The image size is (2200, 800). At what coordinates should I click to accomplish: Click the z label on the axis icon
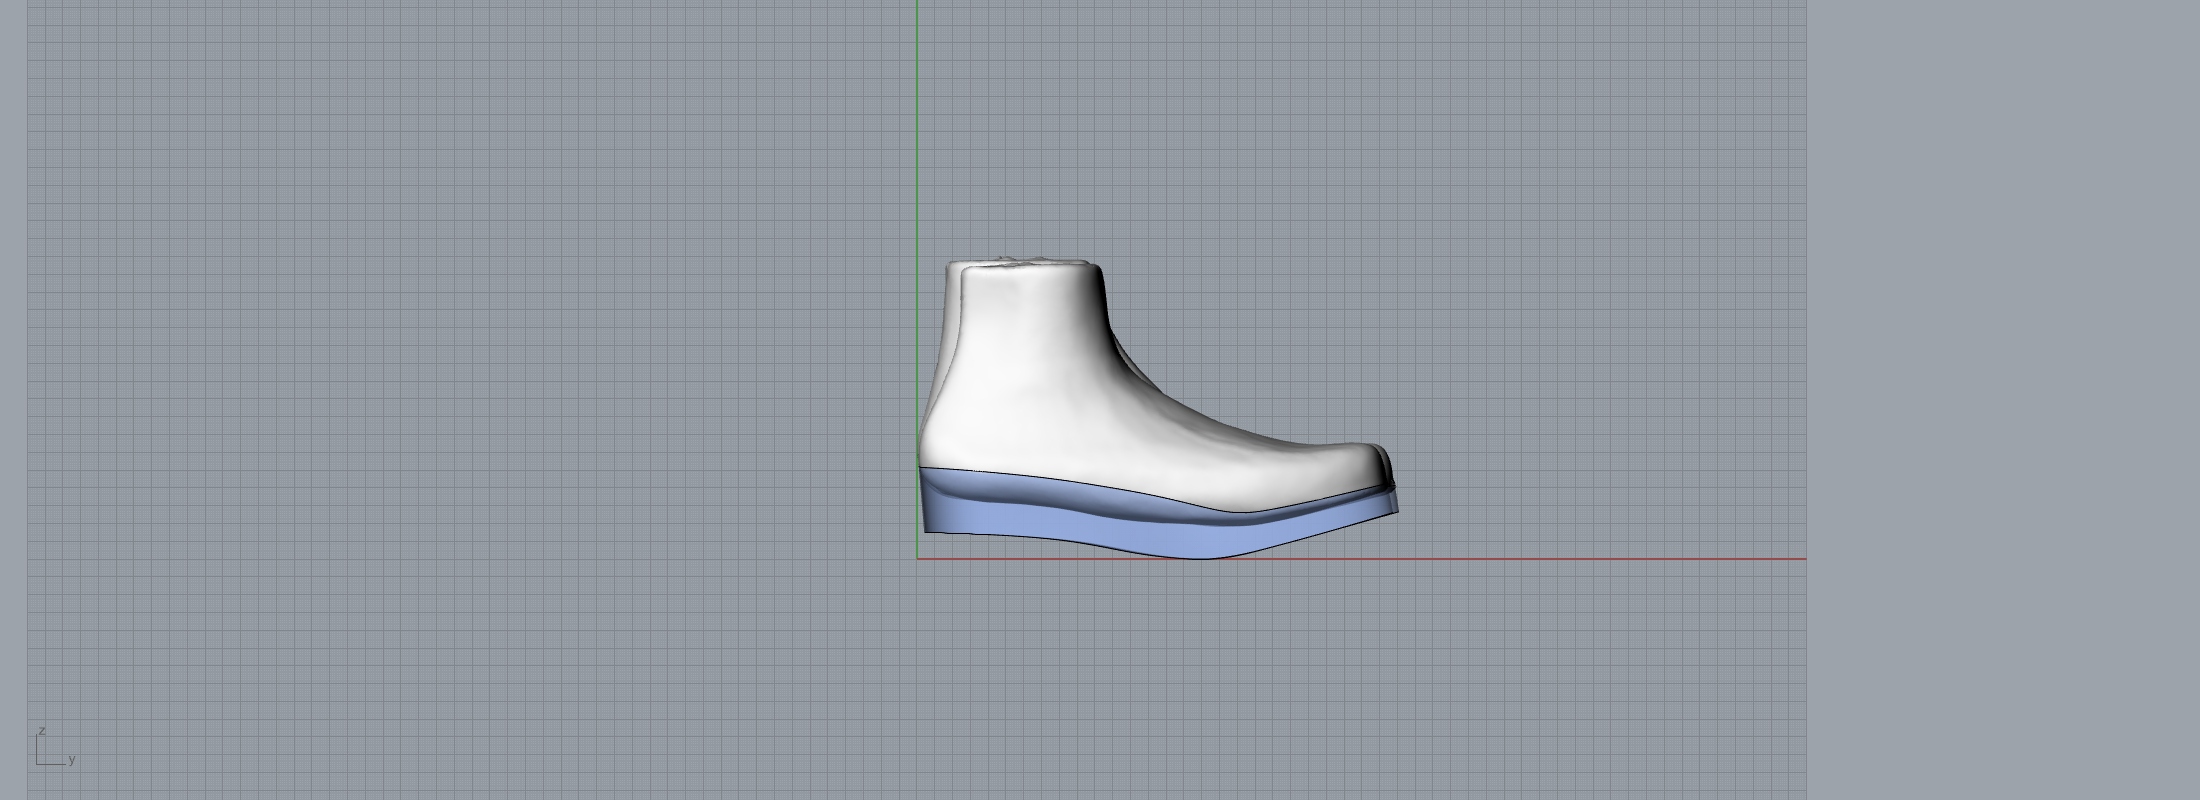41,731
